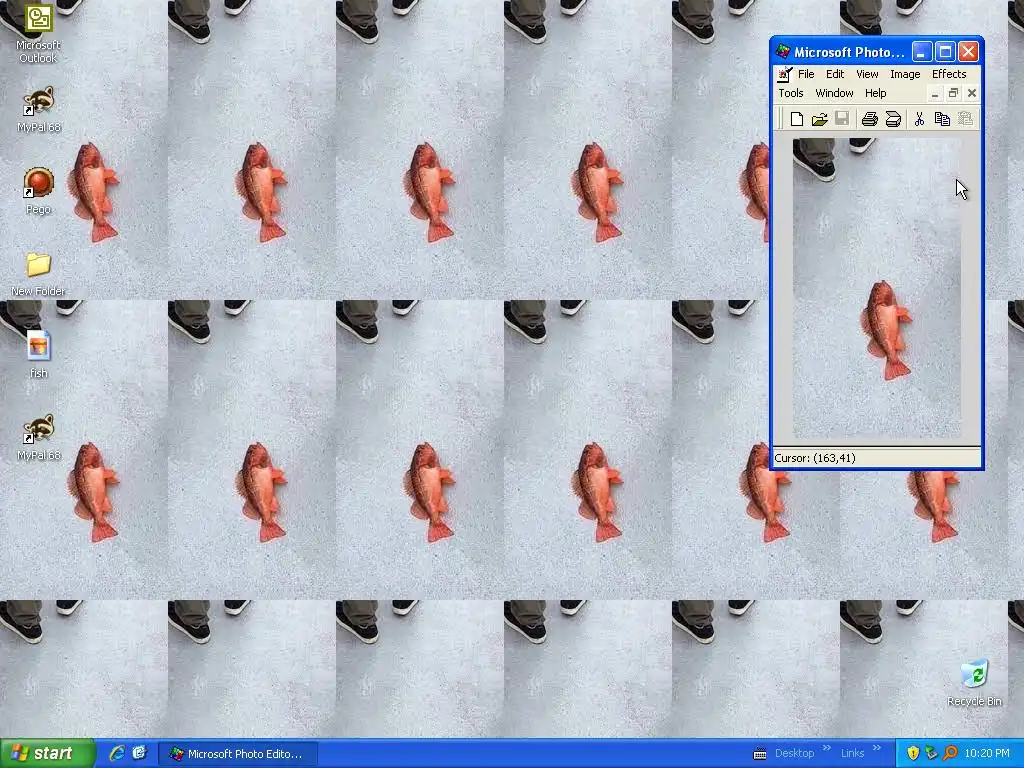1024x768 pixels.
Task: Click the Microsoft Photo Editor title bar text
Action: (x=849, y=52)
